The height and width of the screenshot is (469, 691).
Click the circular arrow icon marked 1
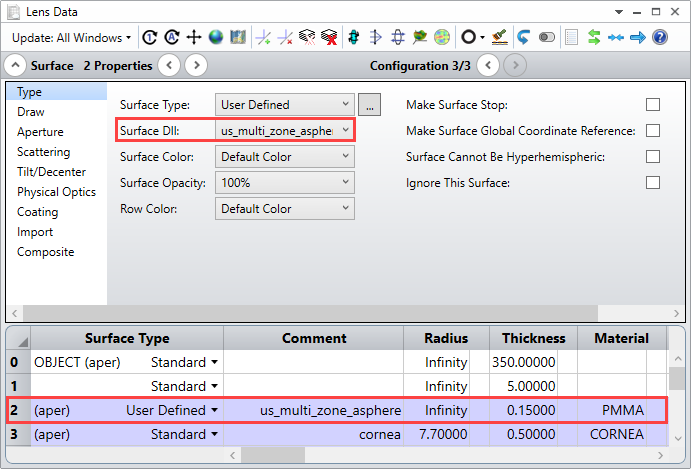tap(150, 37)
